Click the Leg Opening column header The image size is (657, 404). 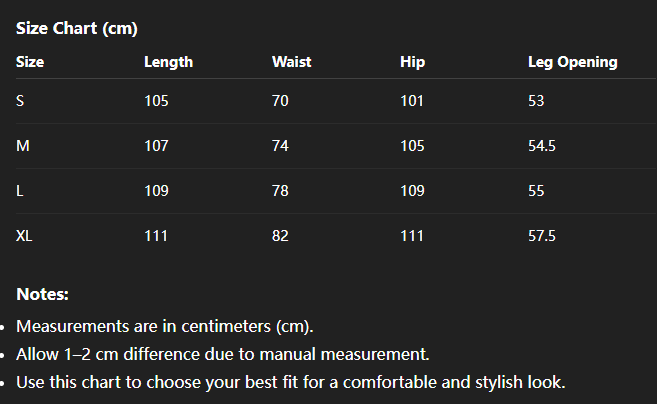coord(572,62)
